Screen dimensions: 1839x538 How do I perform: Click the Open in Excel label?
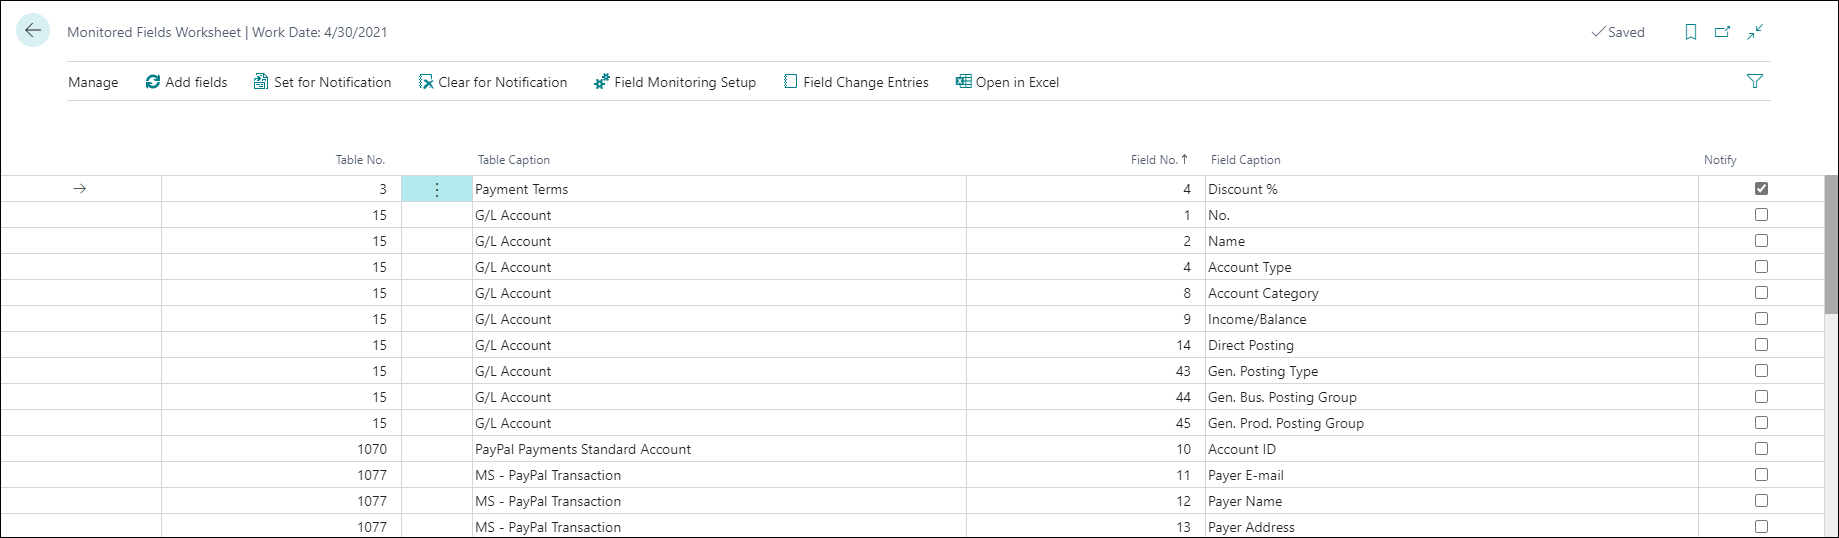tap(1017, 82)
